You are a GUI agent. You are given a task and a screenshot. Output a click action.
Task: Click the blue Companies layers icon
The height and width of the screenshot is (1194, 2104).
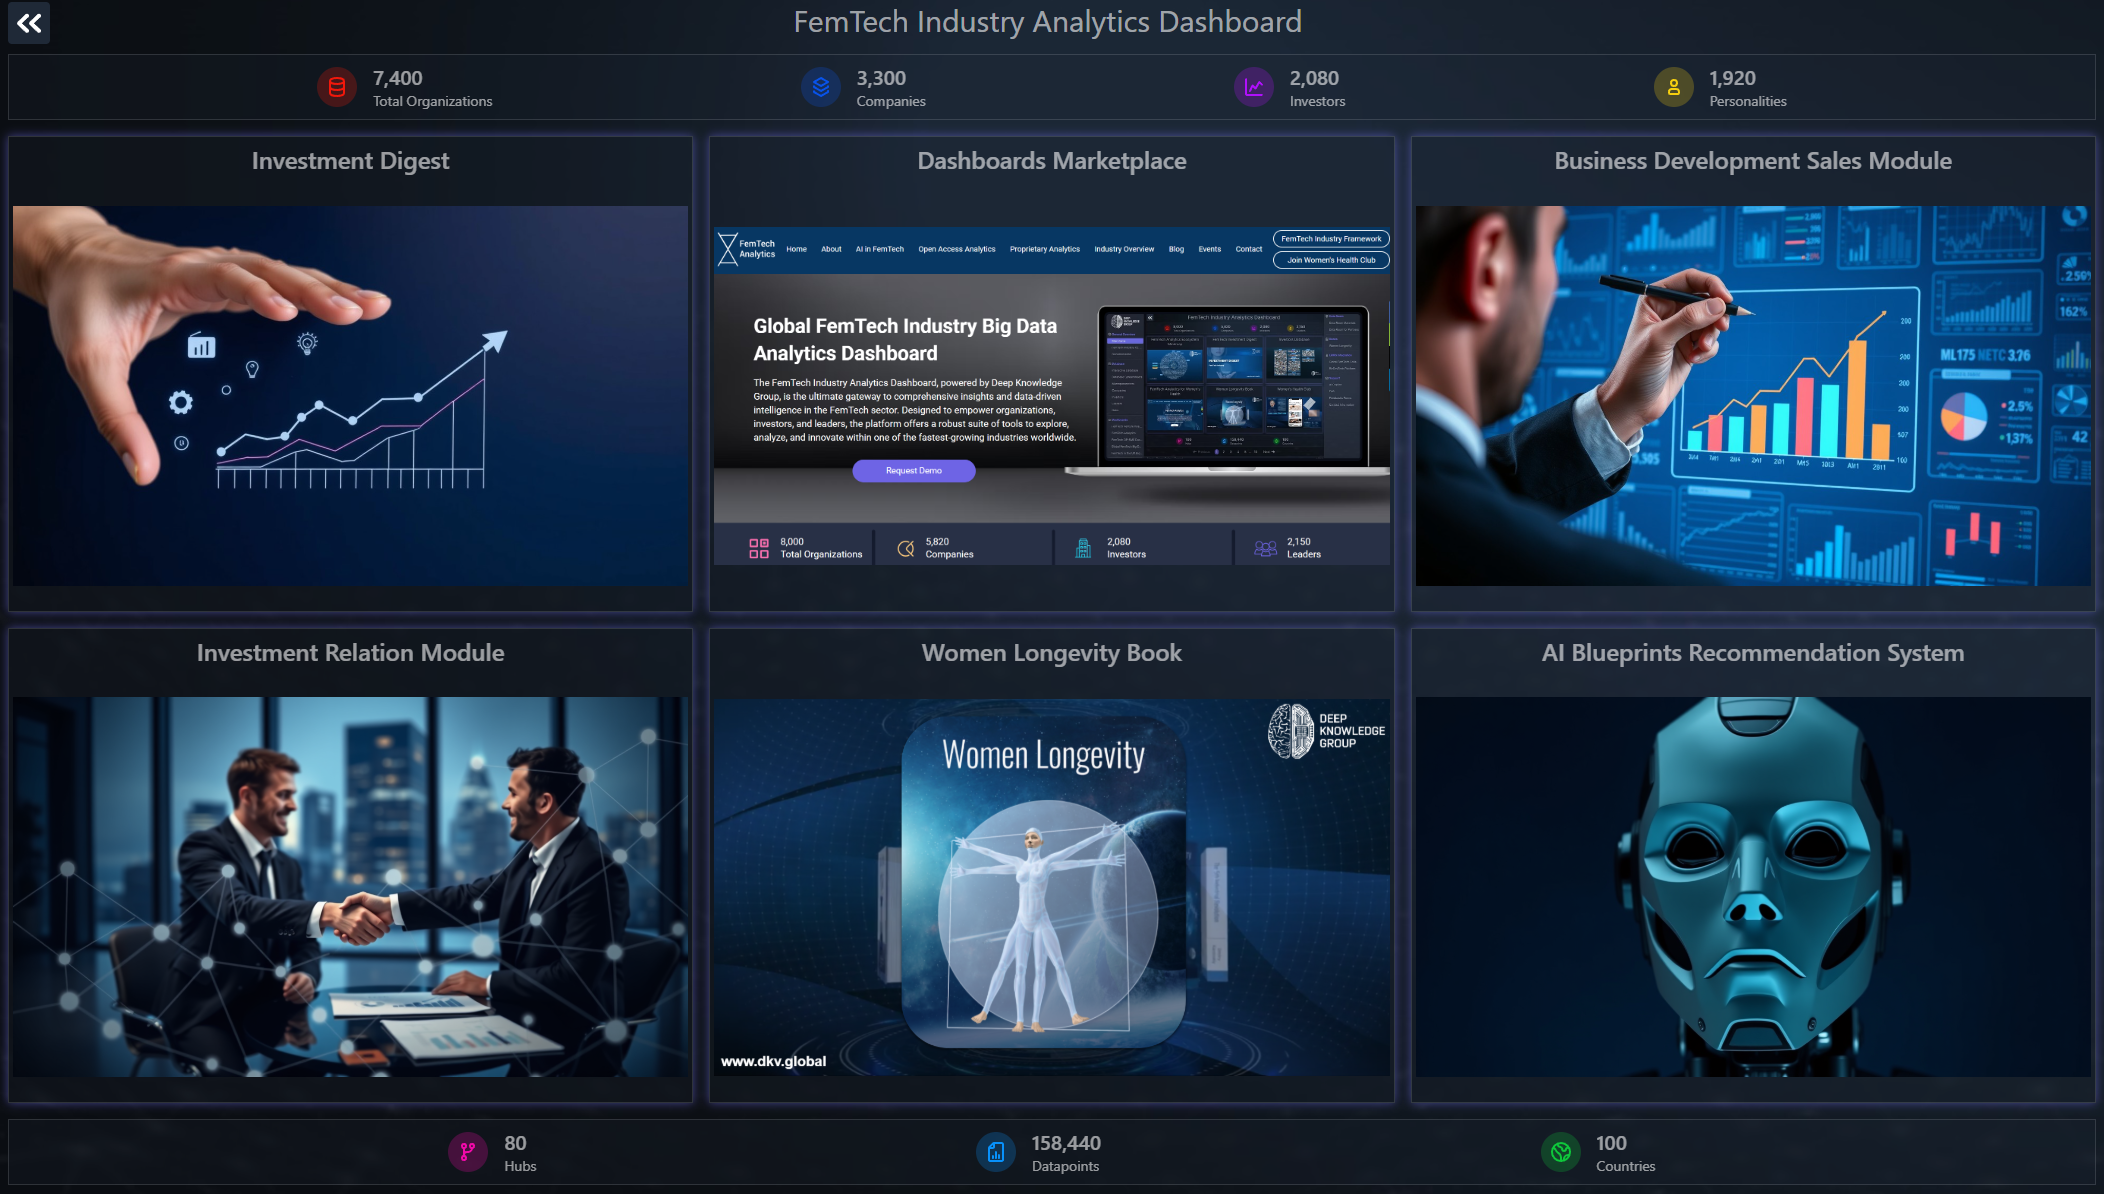[820, 88]
